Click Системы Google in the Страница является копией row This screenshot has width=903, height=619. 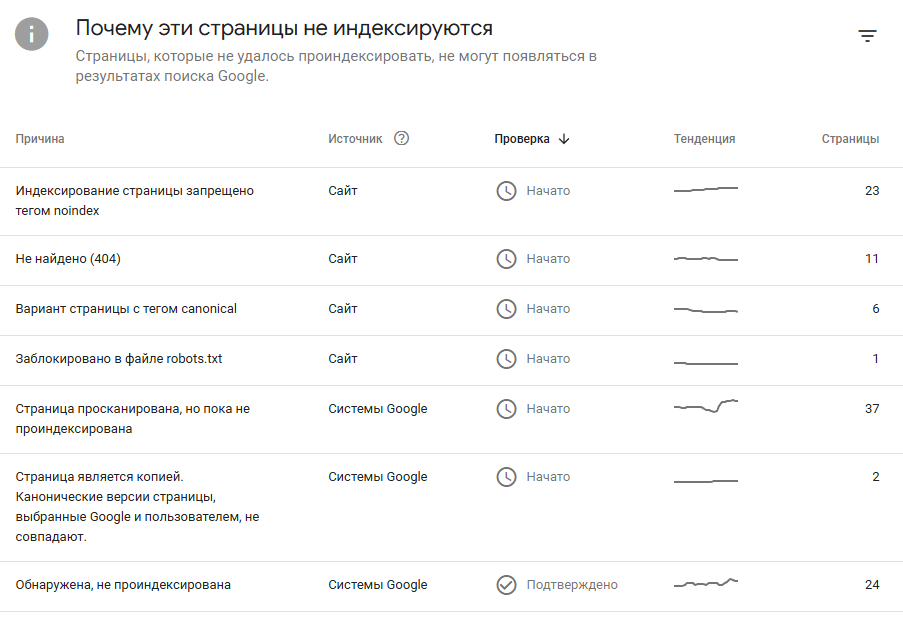click(378, 477)
